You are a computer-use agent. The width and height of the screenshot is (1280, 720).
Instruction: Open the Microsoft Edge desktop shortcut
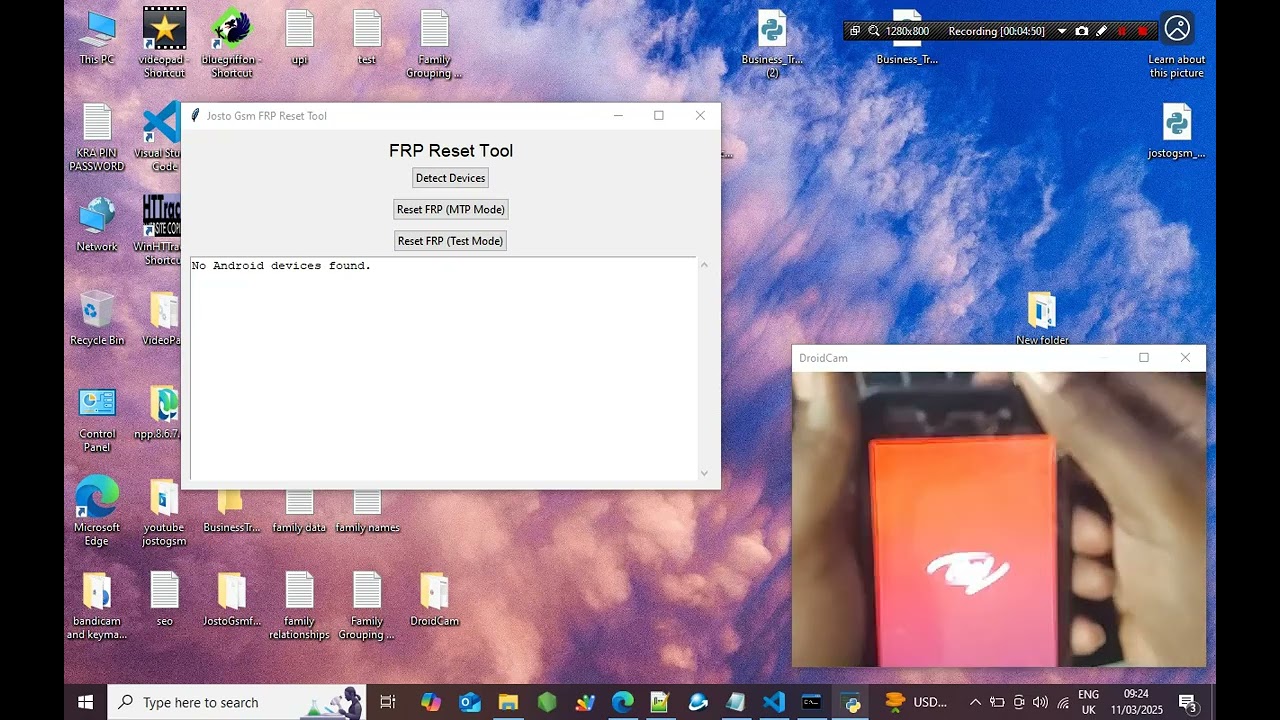coord(97,511)
